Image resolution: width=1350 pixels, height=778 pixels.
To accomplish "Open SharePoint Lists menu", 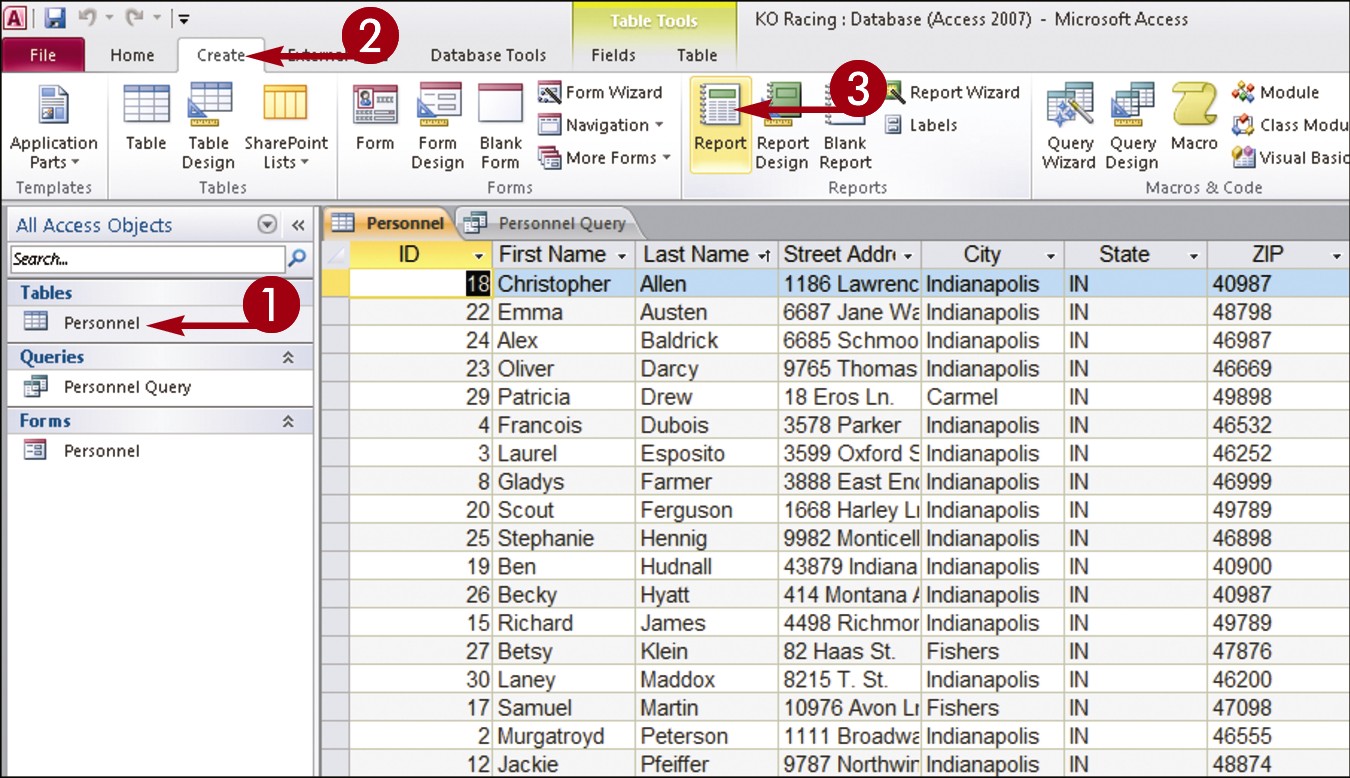I will coord(286,127).
